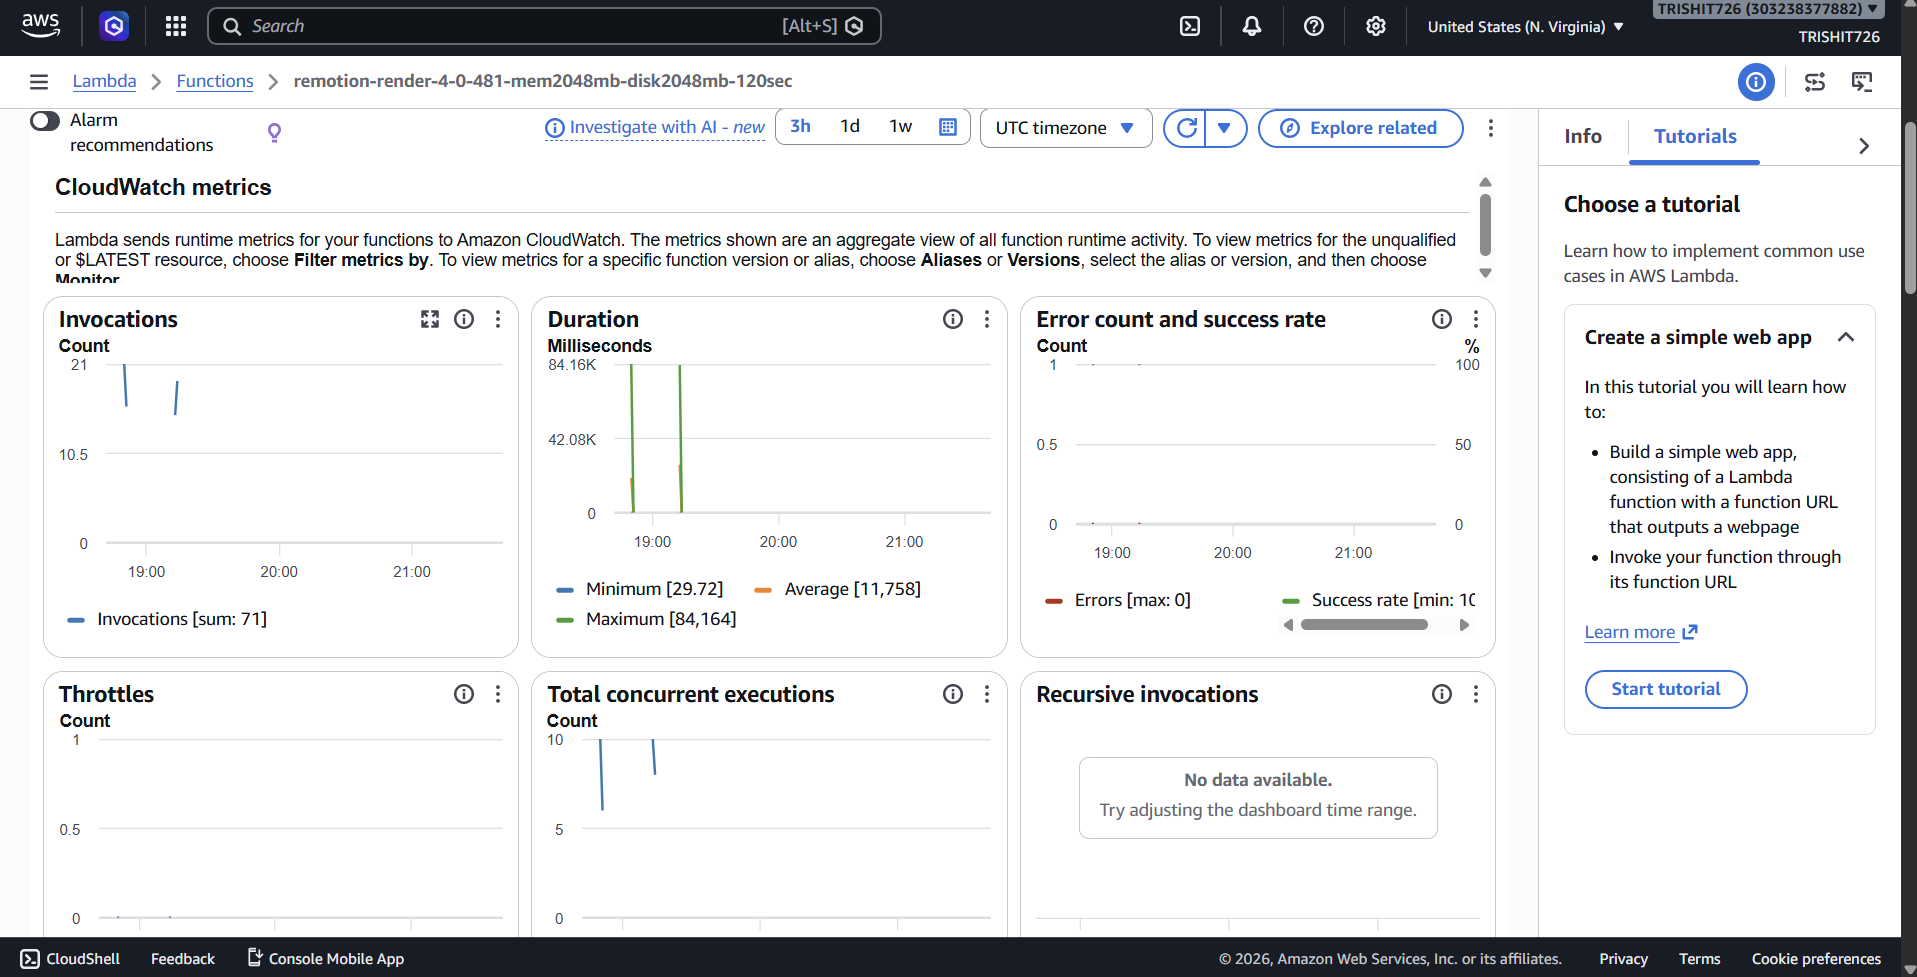Screen dimensions: 1917x977
Task: Open the notifications bell
Action: (1252, 26)
